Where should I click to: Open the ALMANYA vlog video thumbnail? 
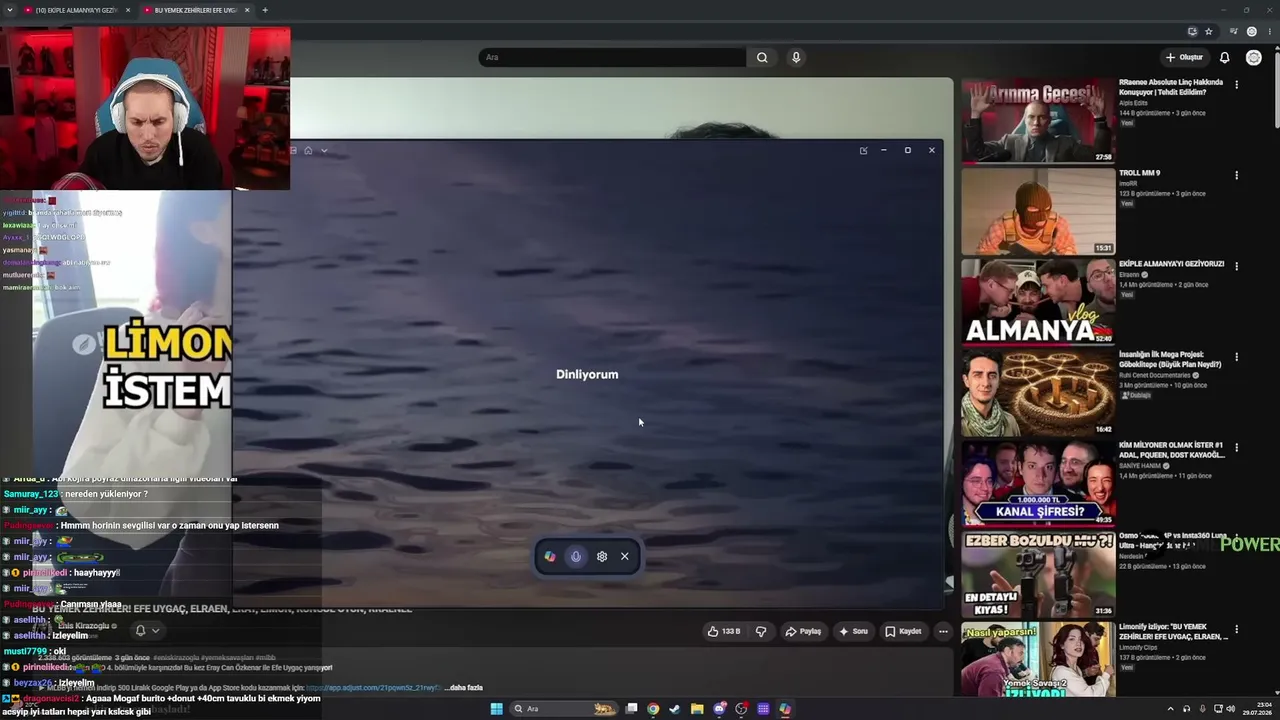(x=1038, y=301)
